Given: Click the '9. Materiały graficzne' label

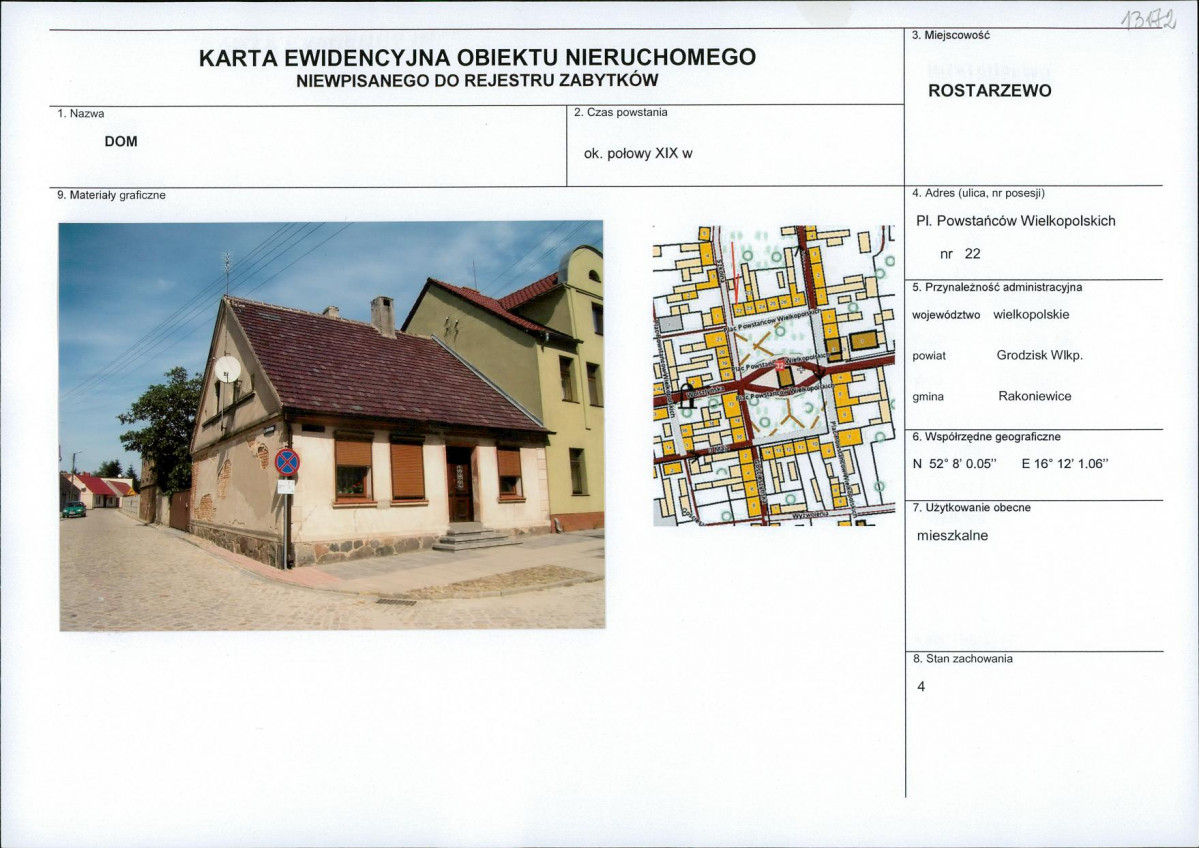Looking at the screenshot, I should 112,195.
